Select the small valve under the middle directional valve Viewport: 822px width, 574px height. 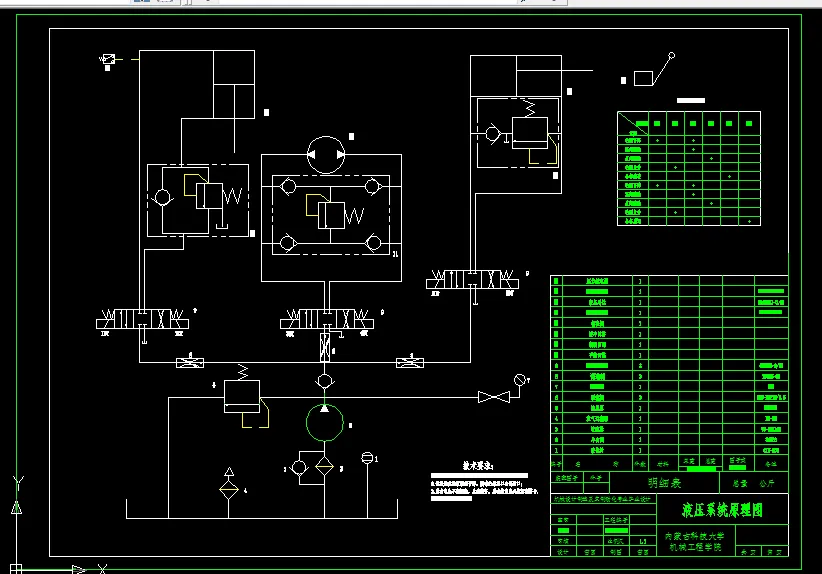(325, 347)
